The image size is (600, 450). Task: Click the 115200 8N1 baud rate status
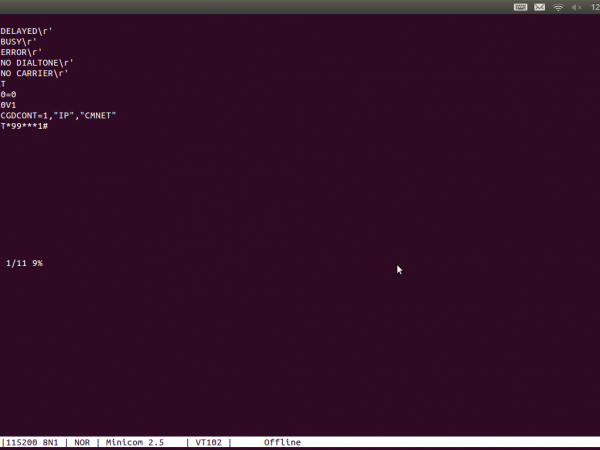click(x=33, y=442)
